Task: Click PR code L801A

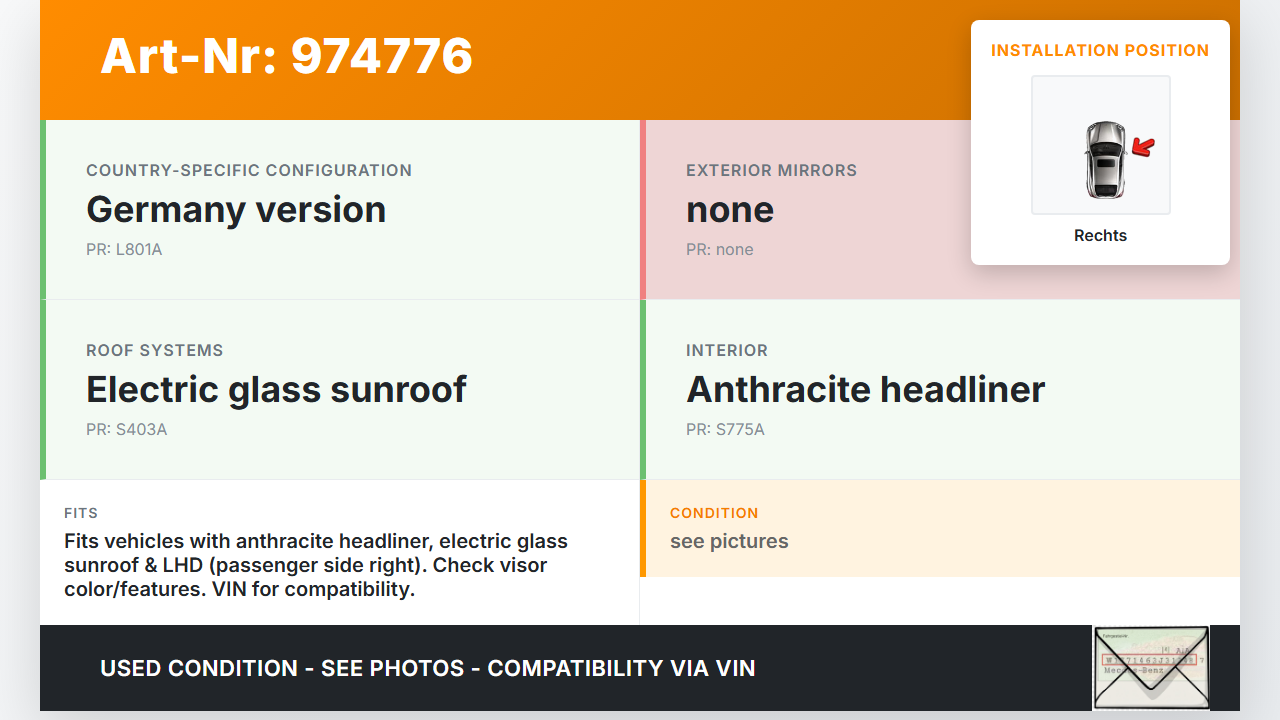Action: pyautogui.click(x=124, y=250)
